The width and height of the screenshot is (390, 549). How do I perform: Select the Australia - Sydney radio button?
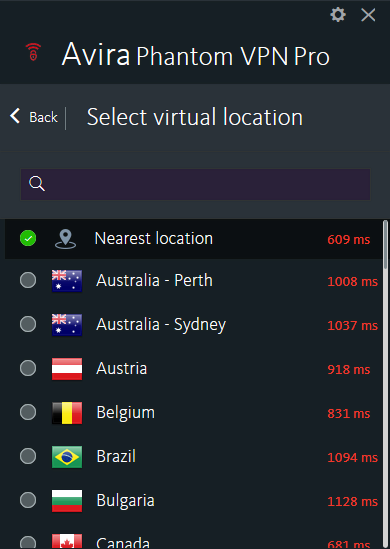click(x=28, y=324)
